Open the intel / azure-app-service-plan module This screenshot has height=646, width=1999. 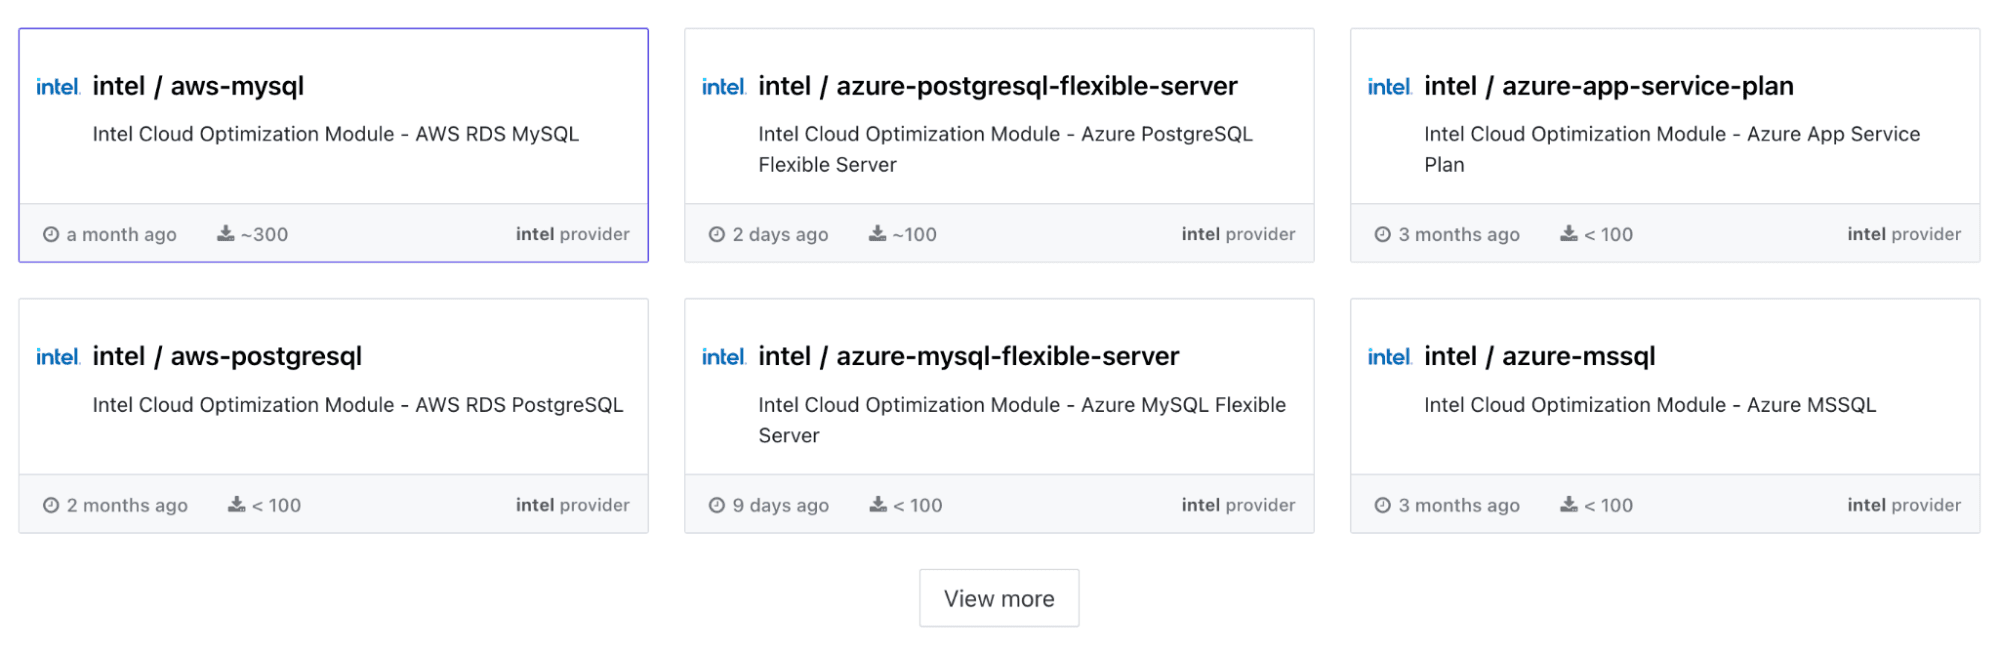(x=1608, y=87)
